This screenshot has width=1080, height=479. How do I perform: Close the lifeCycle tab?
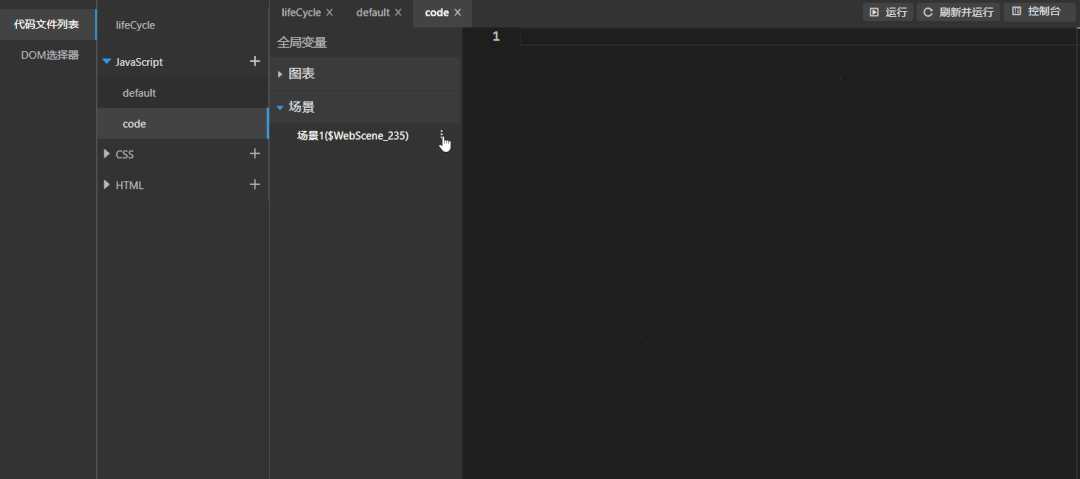click(329, 12)
